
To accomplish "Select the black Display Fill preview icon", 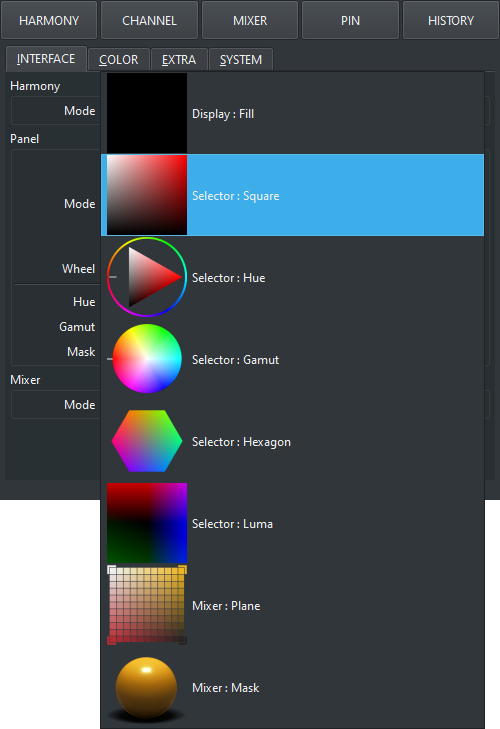I will (147, 113).
